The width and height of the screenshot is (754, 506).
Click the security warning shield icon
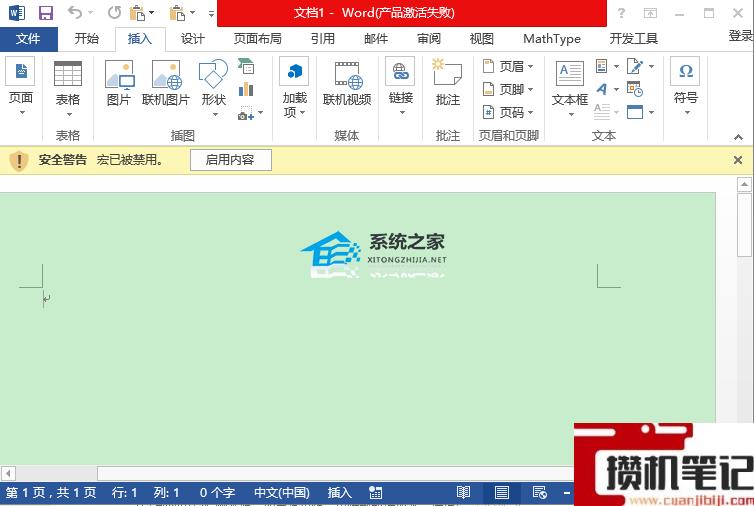(x=19, y=161)
